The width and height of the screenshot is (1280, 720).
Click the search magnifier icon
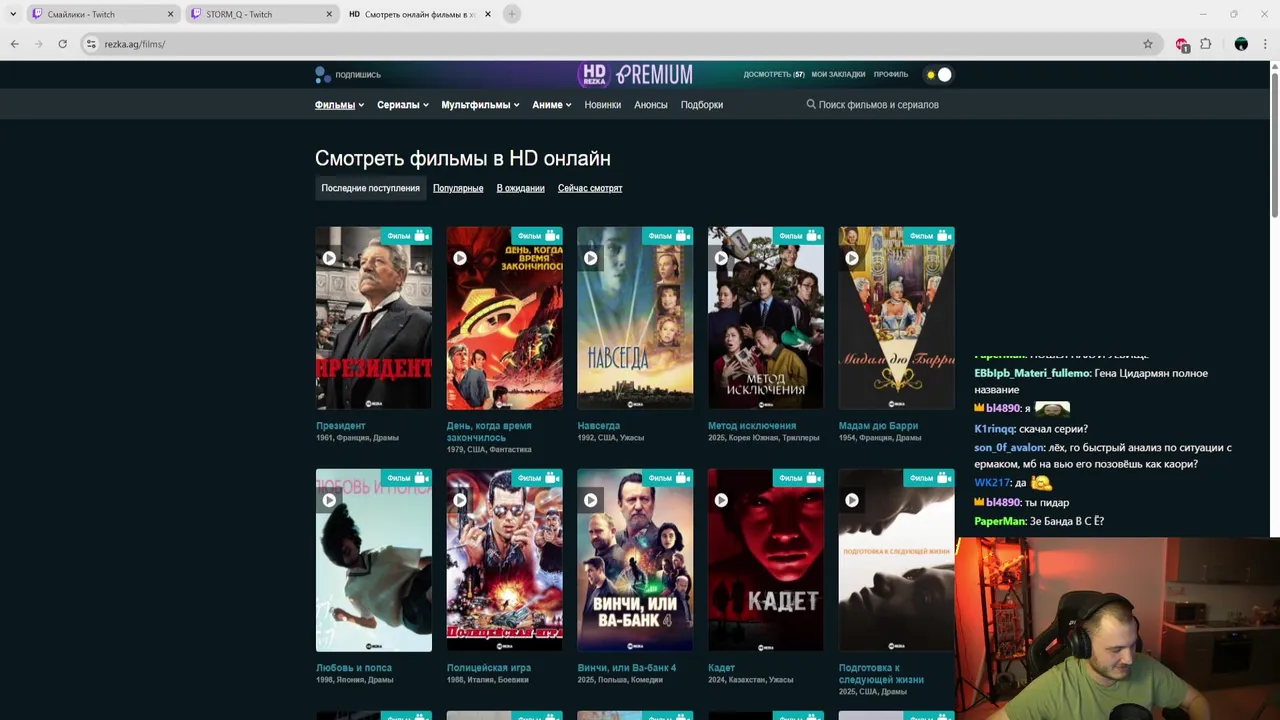point(811,104)
